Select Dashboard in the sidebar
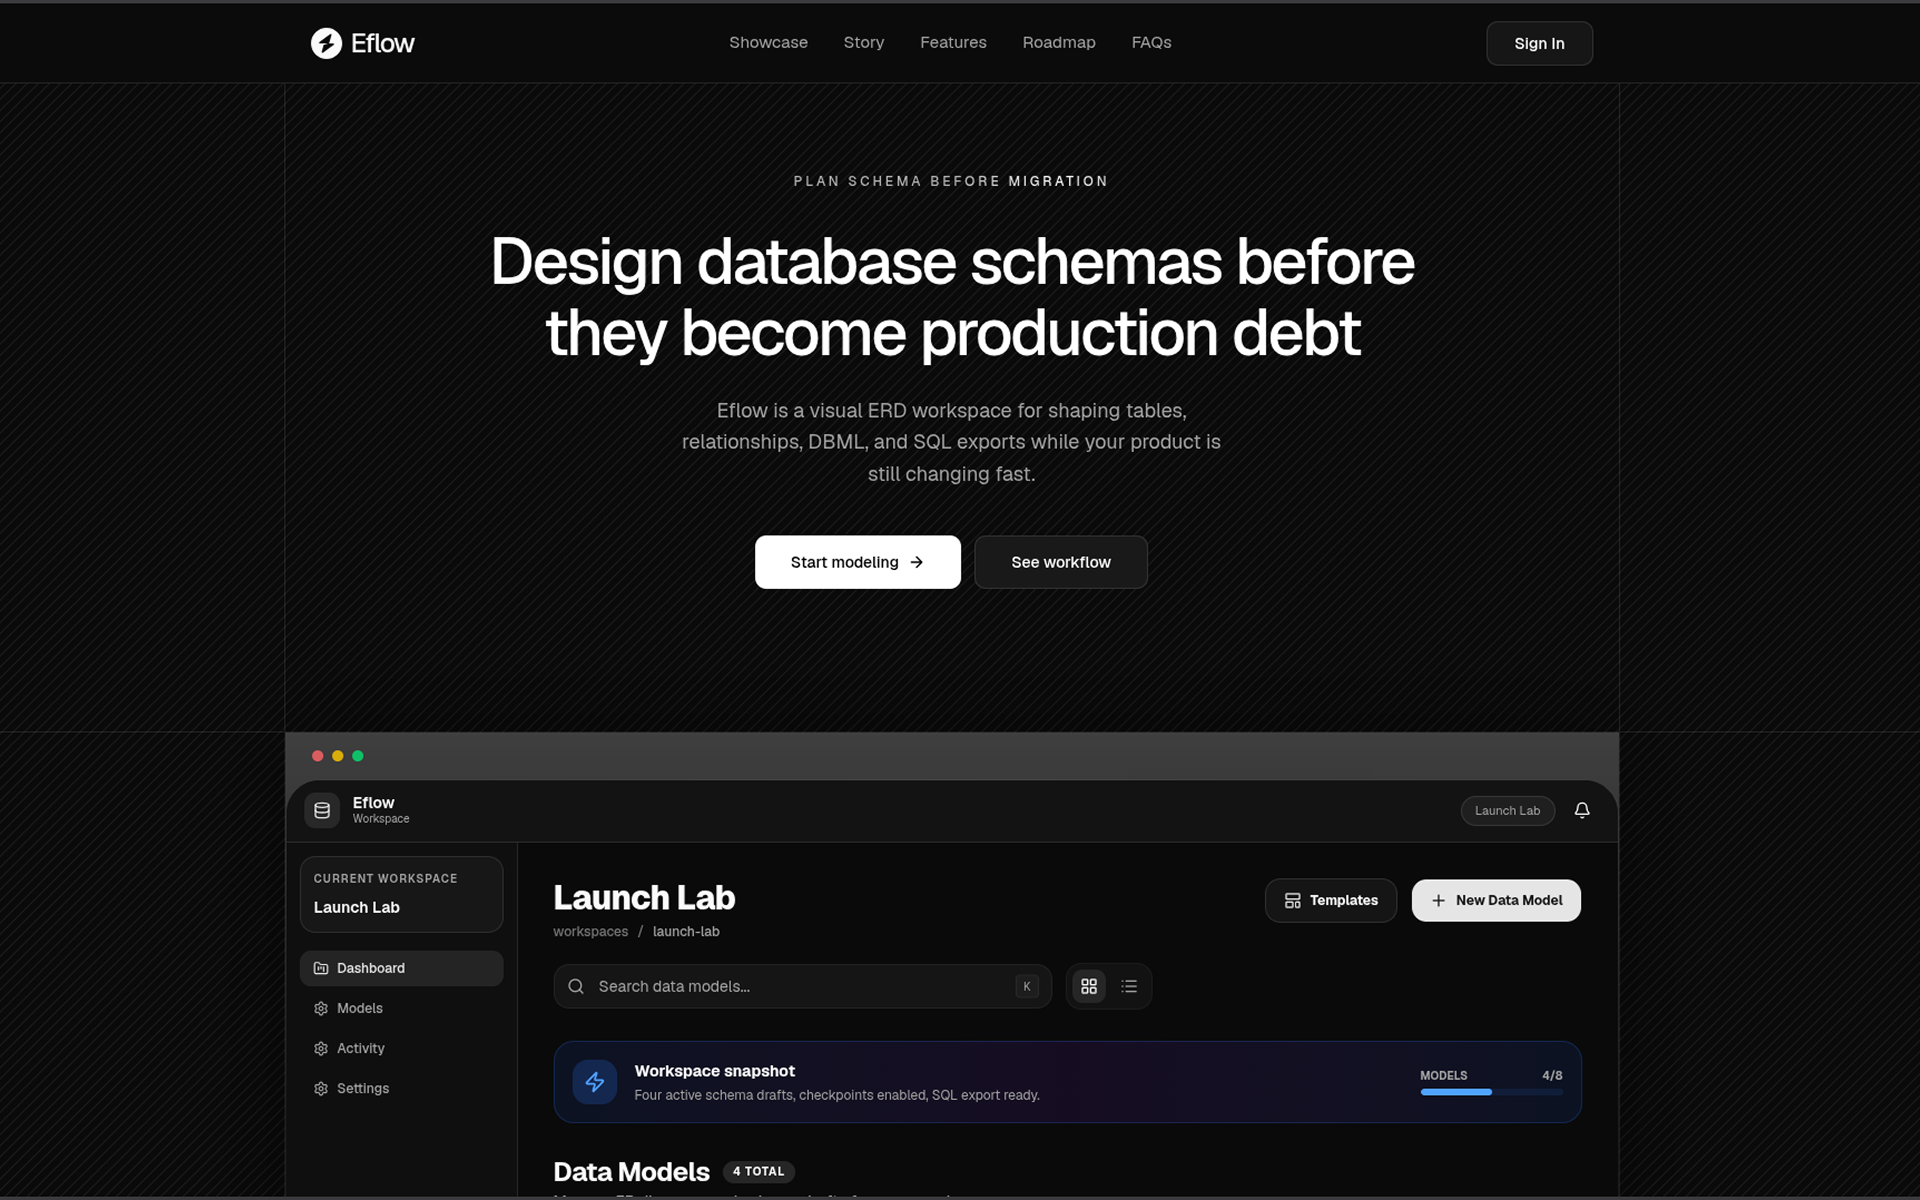Screen dimensions: 1920x1200 tap(401, 968)
